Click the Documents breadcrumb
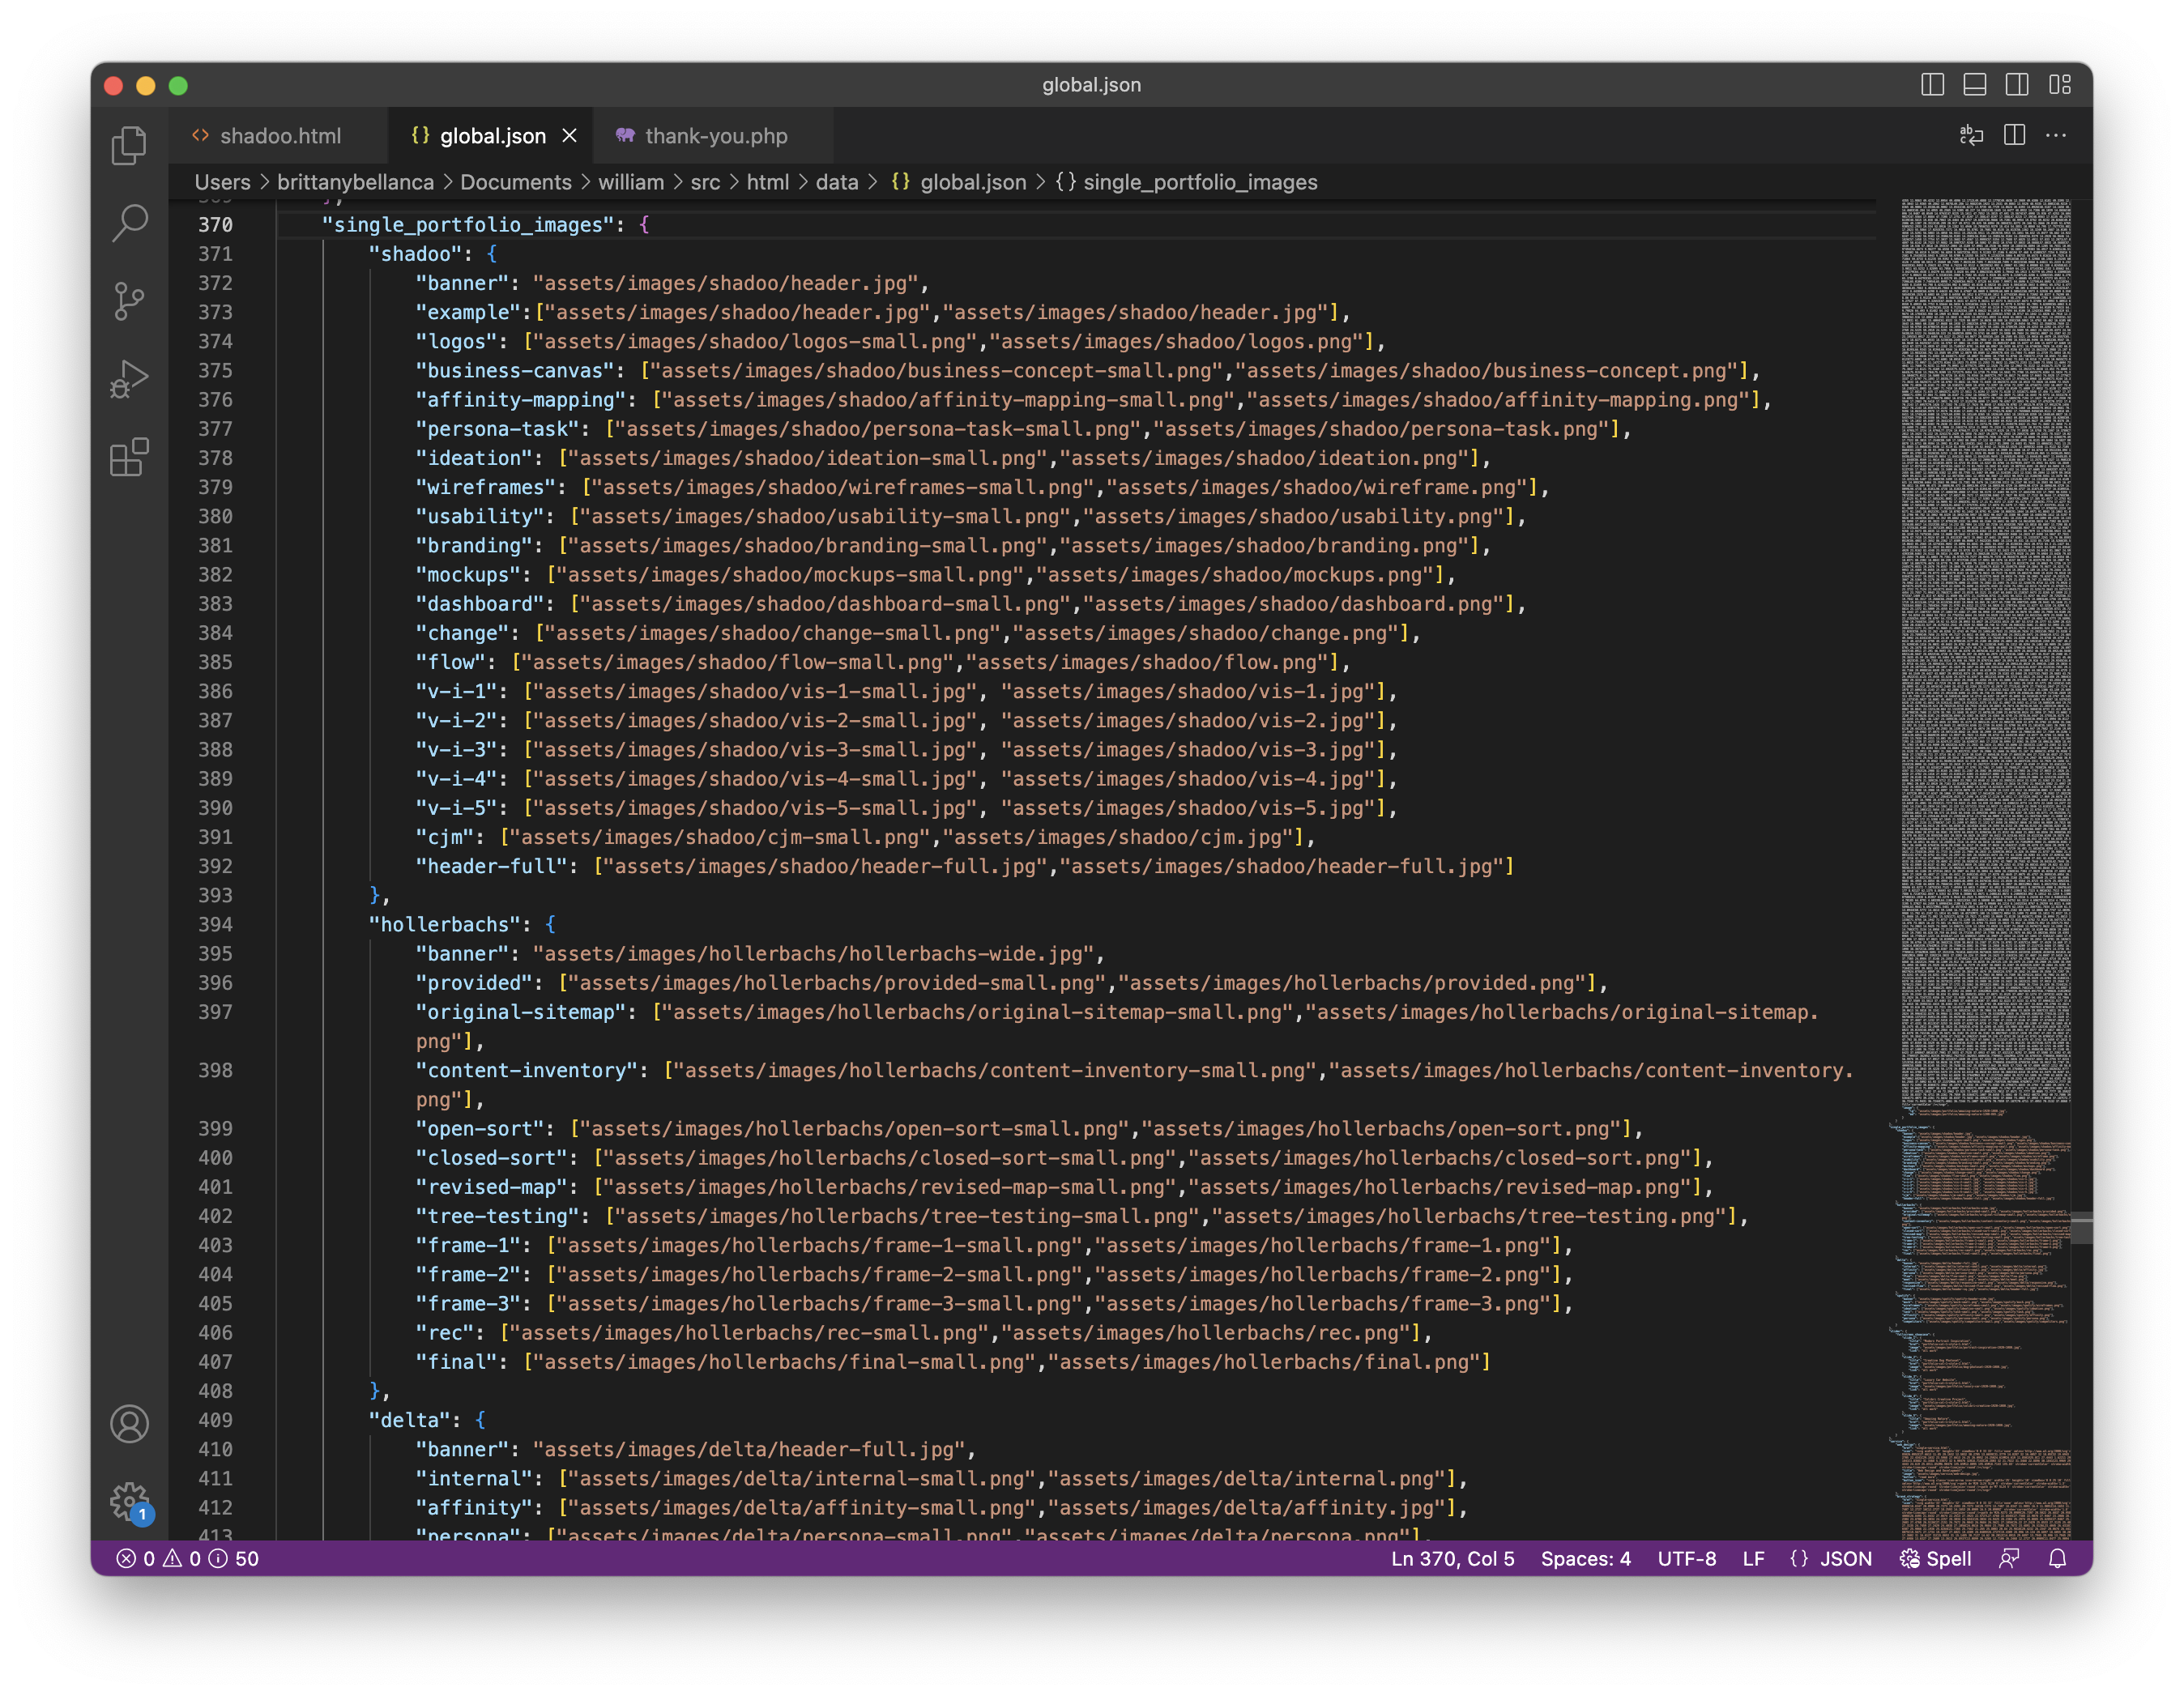 click(x=516, y=182)
